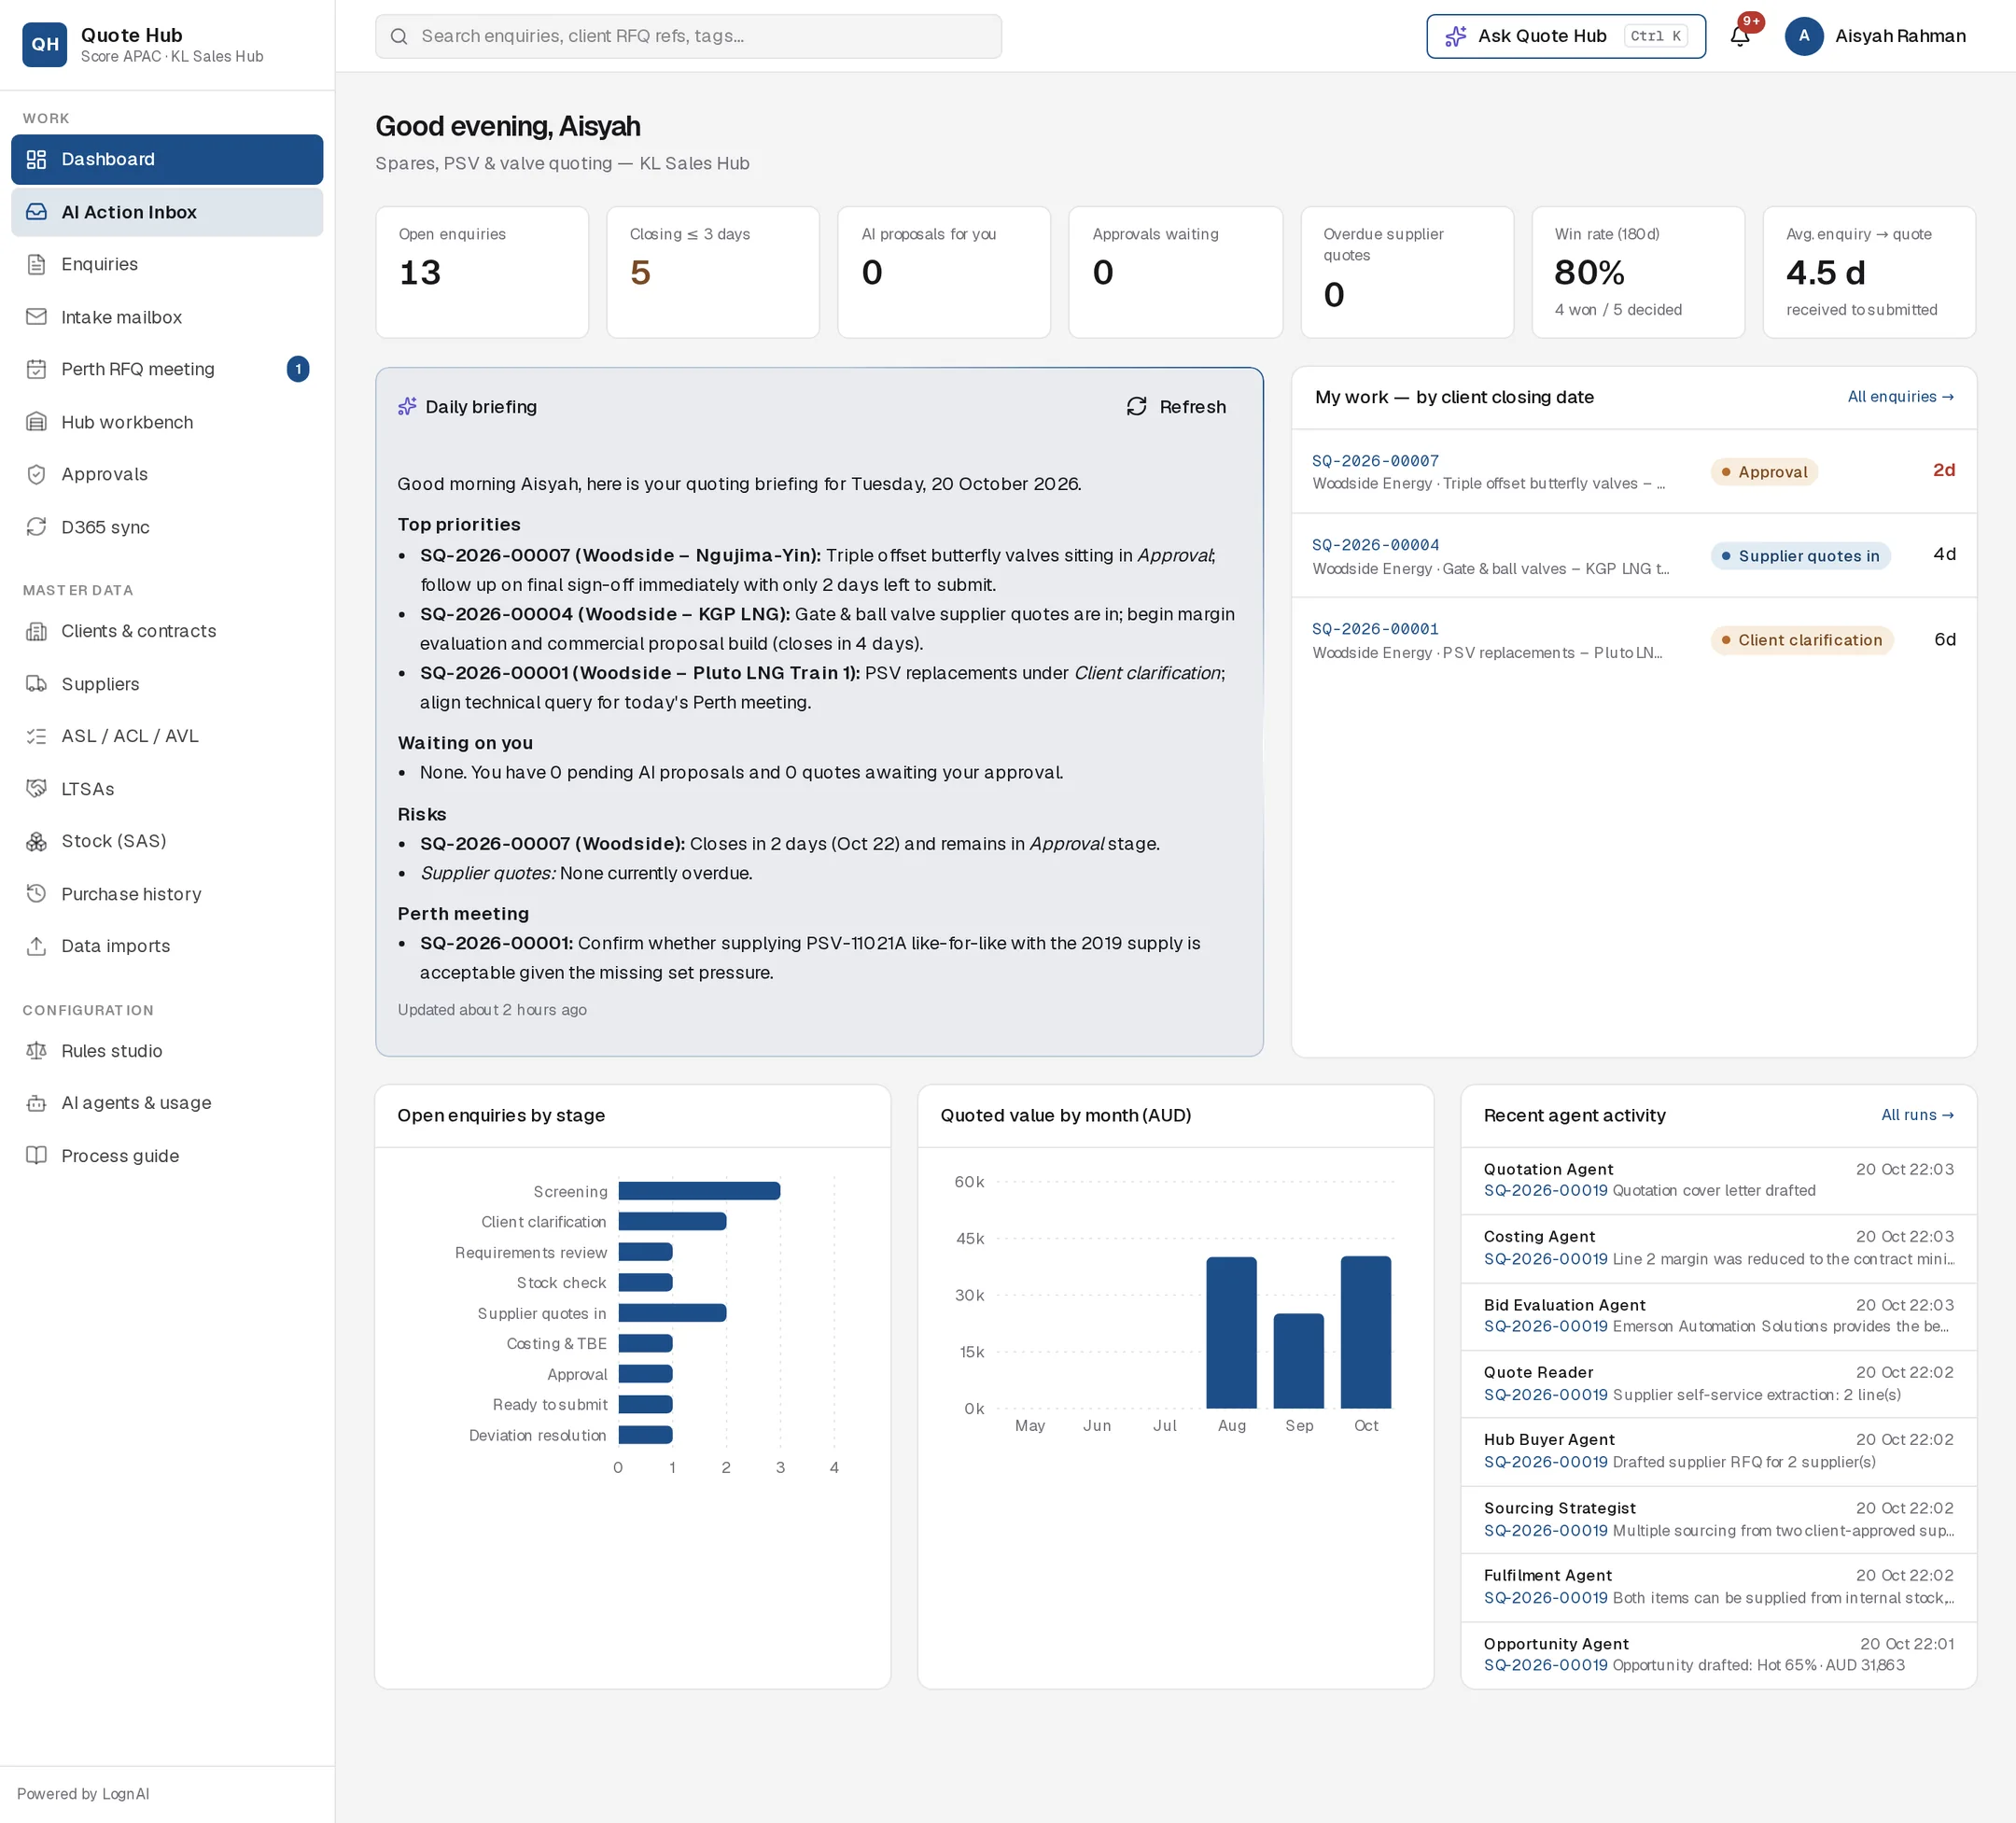Open the All runs link
Viewport: 2016px width, 1823px height.
coord(1916,1115)
